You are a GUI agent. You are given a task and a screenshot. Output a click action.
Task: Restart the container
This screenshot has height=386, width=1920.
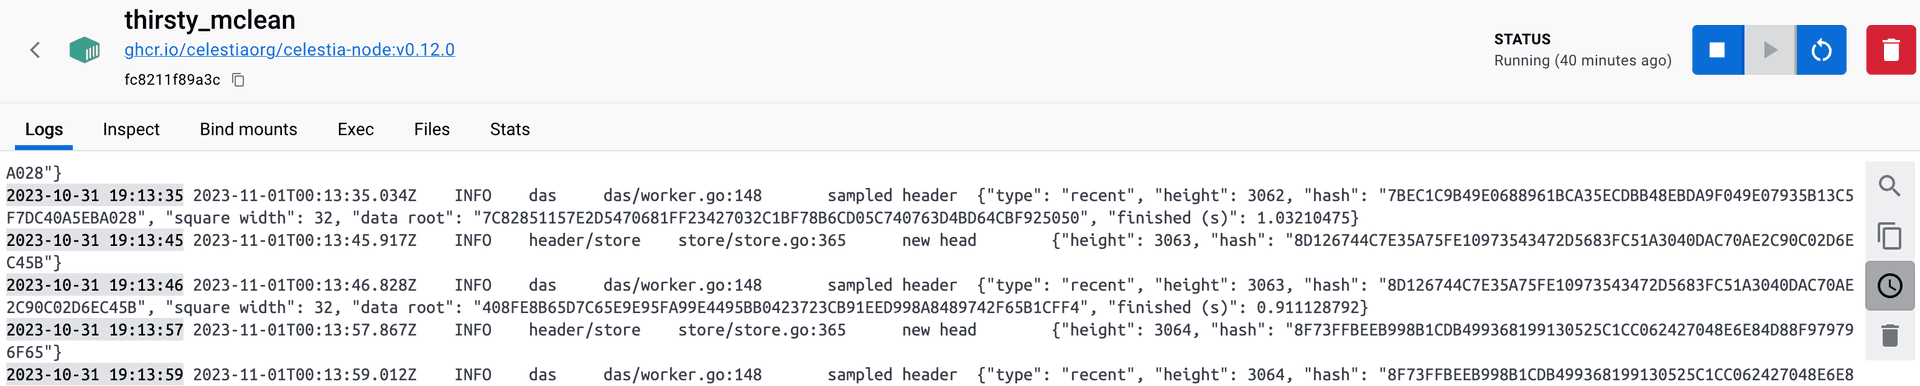pyautogui.click(x=1821, y=50)
